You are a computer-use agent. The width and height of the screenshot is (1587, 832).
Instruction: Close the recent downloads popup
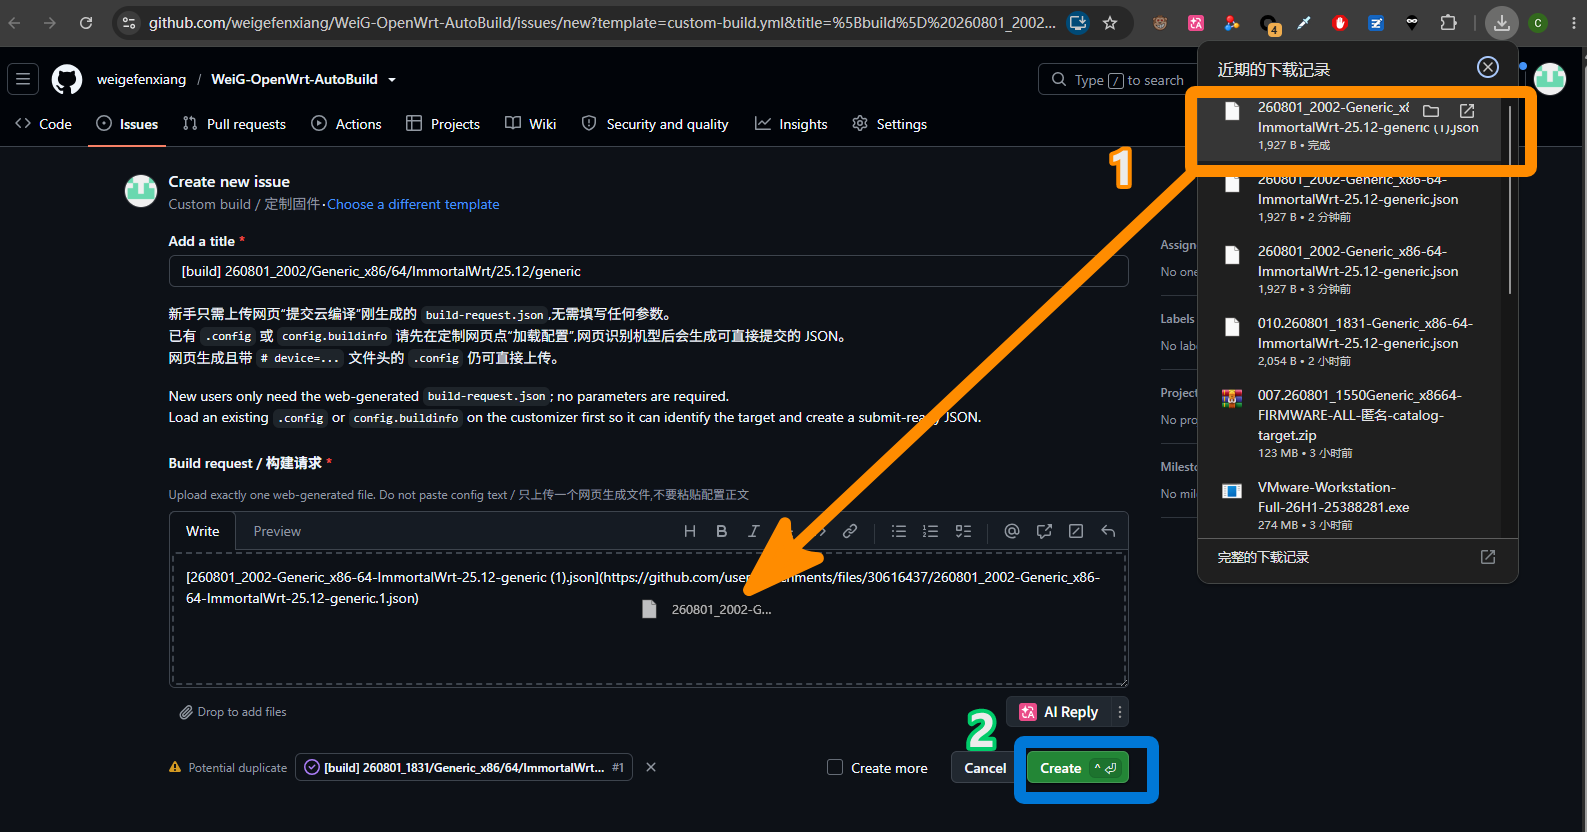point(1488,67)
